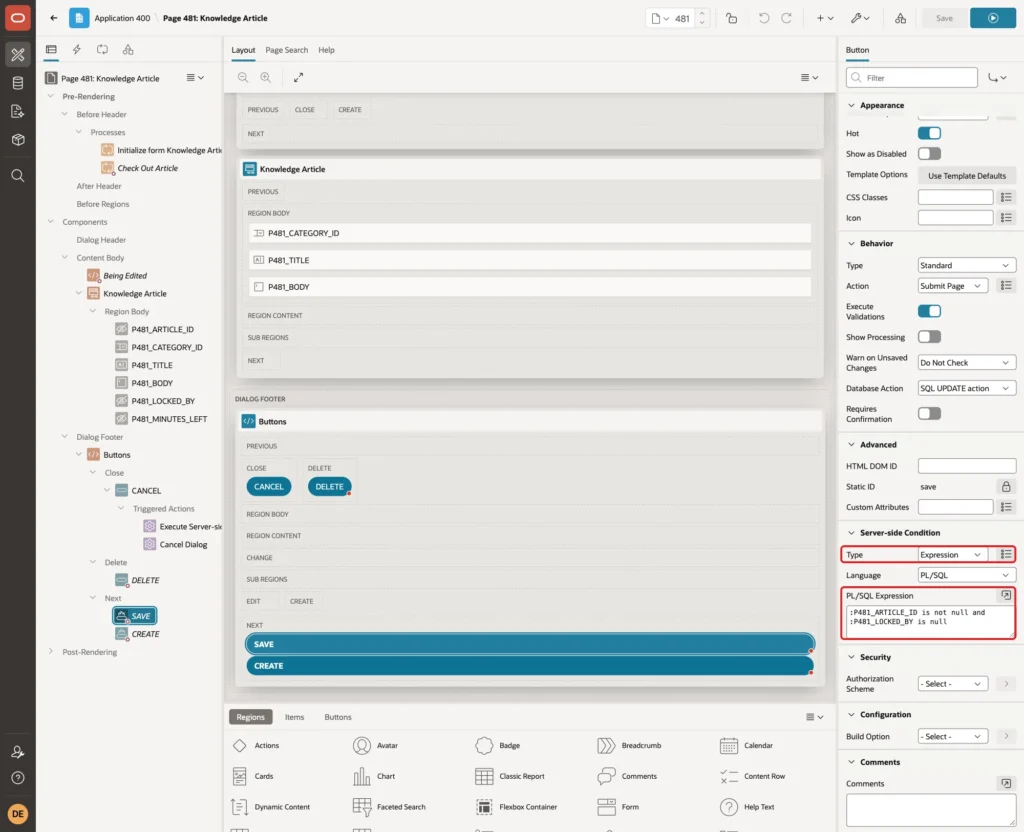This screenshot has width=1024, height=832.
Task: Open the top toolbar Shared Components icon
Action: 901,18
